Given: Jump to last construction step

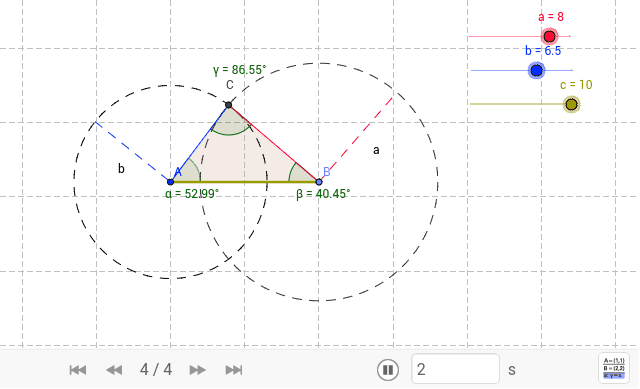Looking at the screenshot, I should tap(234, 370).
